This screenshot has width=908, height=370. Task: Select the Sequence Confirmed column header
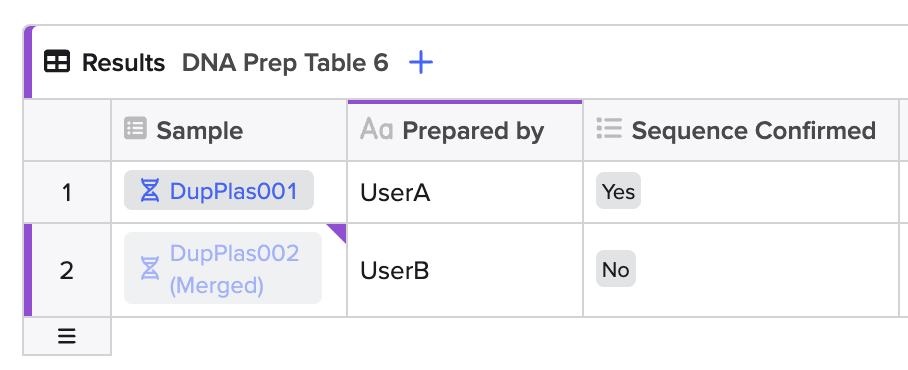click(741, 130)
